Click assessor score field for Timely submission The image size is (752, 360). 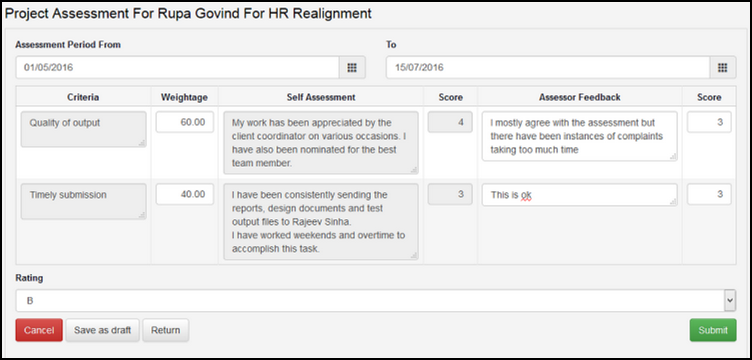pos(709,195)
